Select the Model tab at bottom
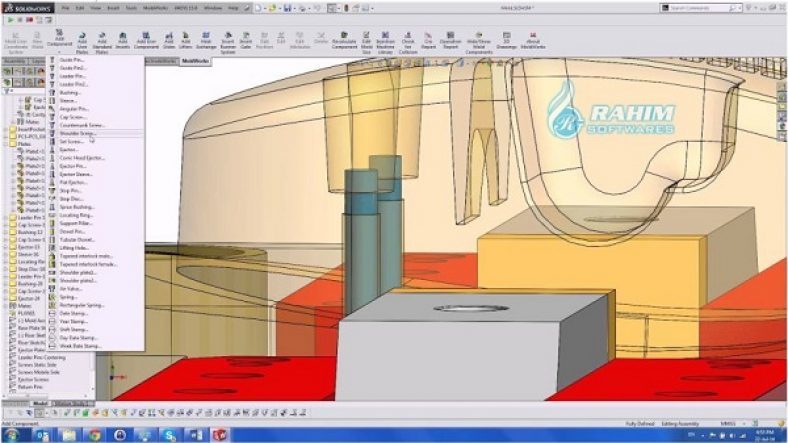The width and height of the screenshot is (788, 443). (x=40, y=403)
